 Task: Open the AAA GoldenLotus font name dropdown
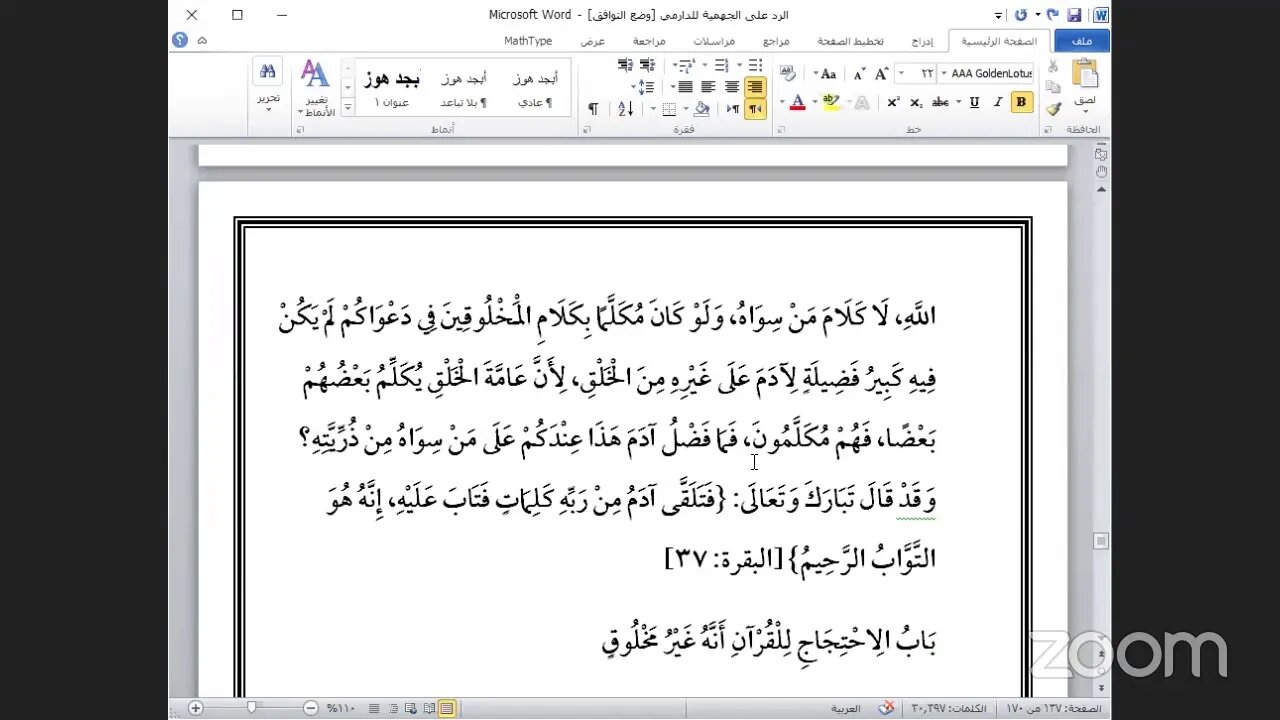pyautogui.click(x=943, y=74)
